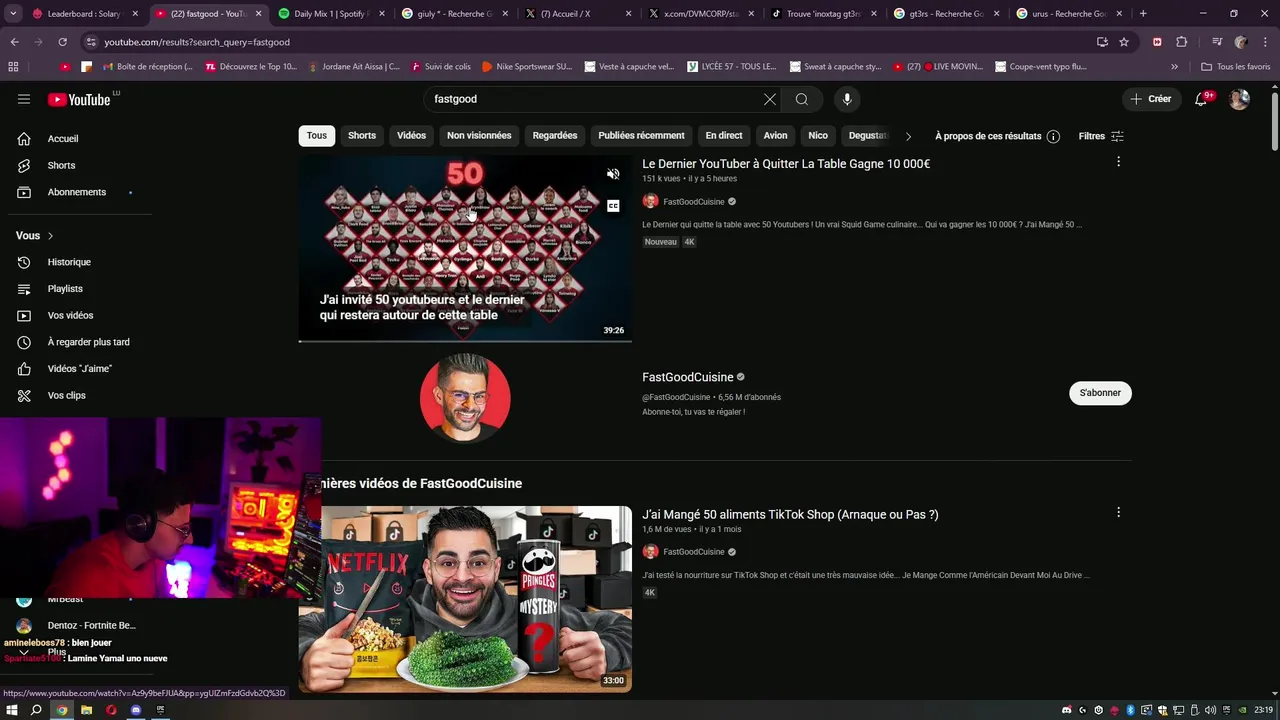Open video title J'ai Mangé 50 aliments TikTok Shop

click(x=790, y=514)
